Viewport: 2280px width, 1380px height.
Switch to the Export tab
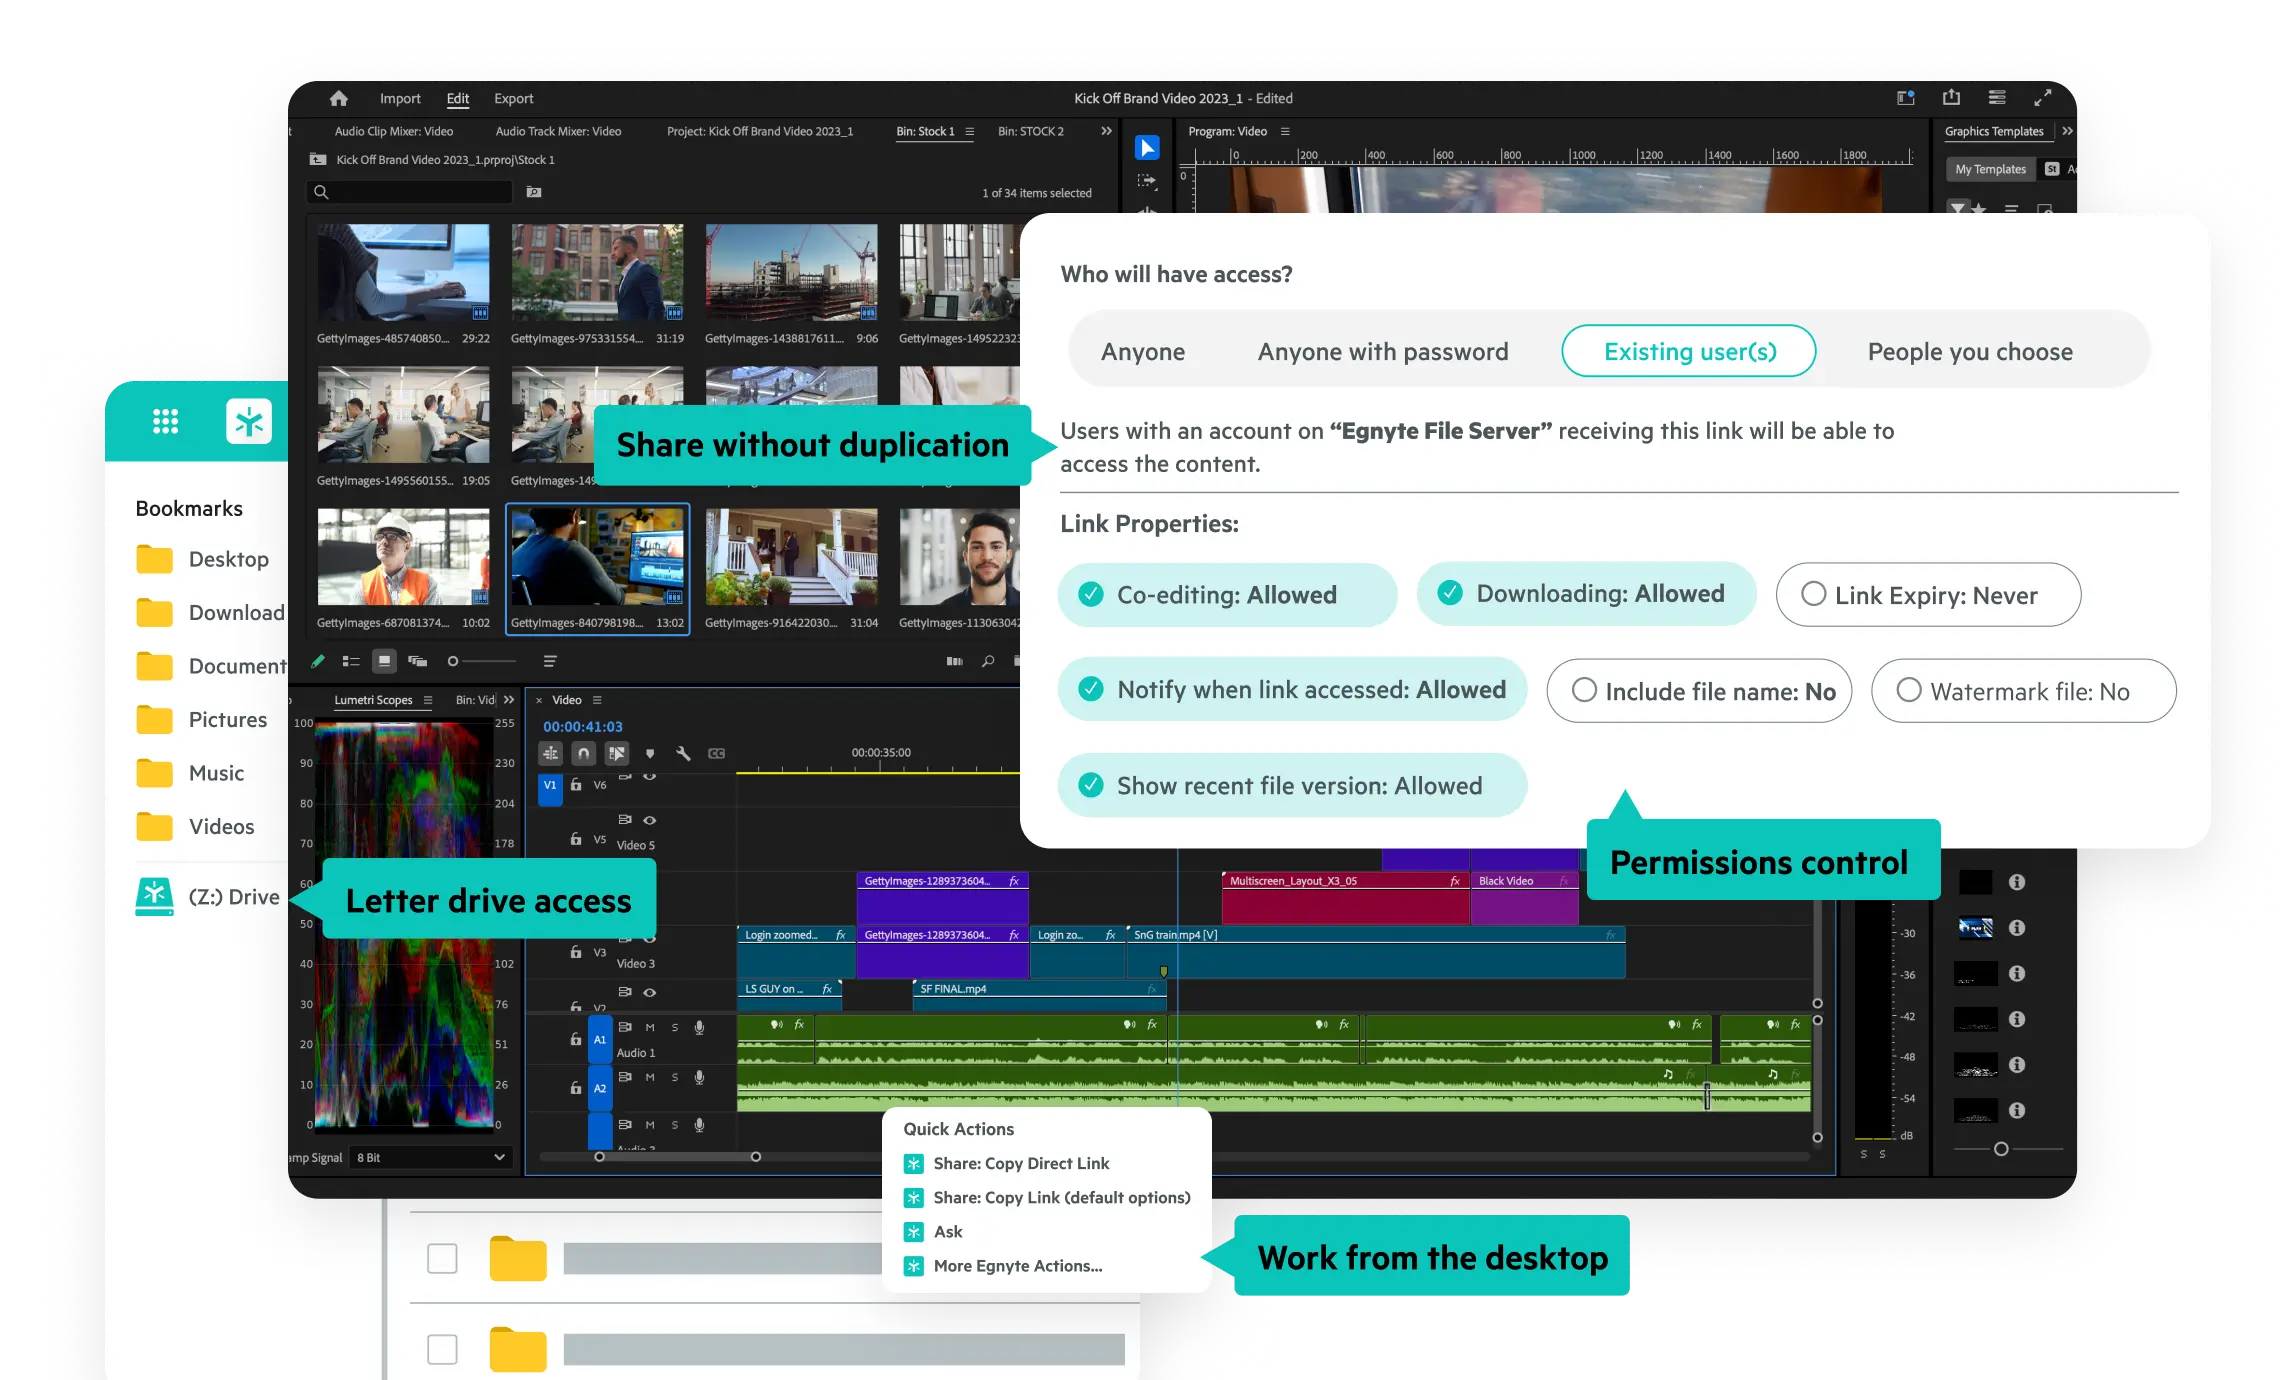click(513, 99)
